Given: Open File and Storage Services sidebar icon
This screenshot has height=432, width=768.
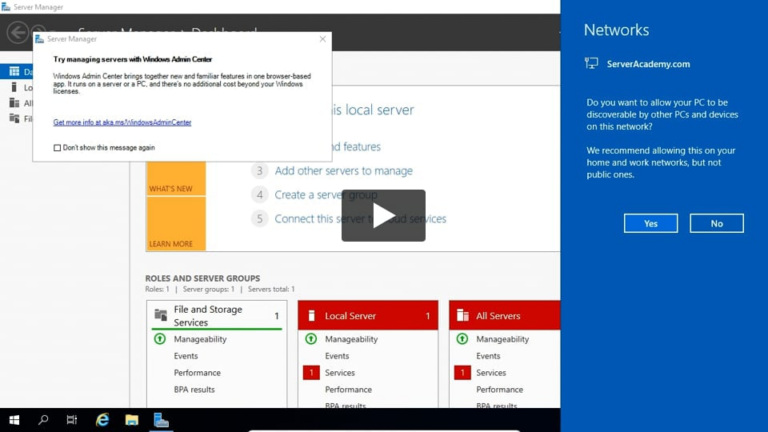Looking at the screenshot, I should tap(14, 118).
